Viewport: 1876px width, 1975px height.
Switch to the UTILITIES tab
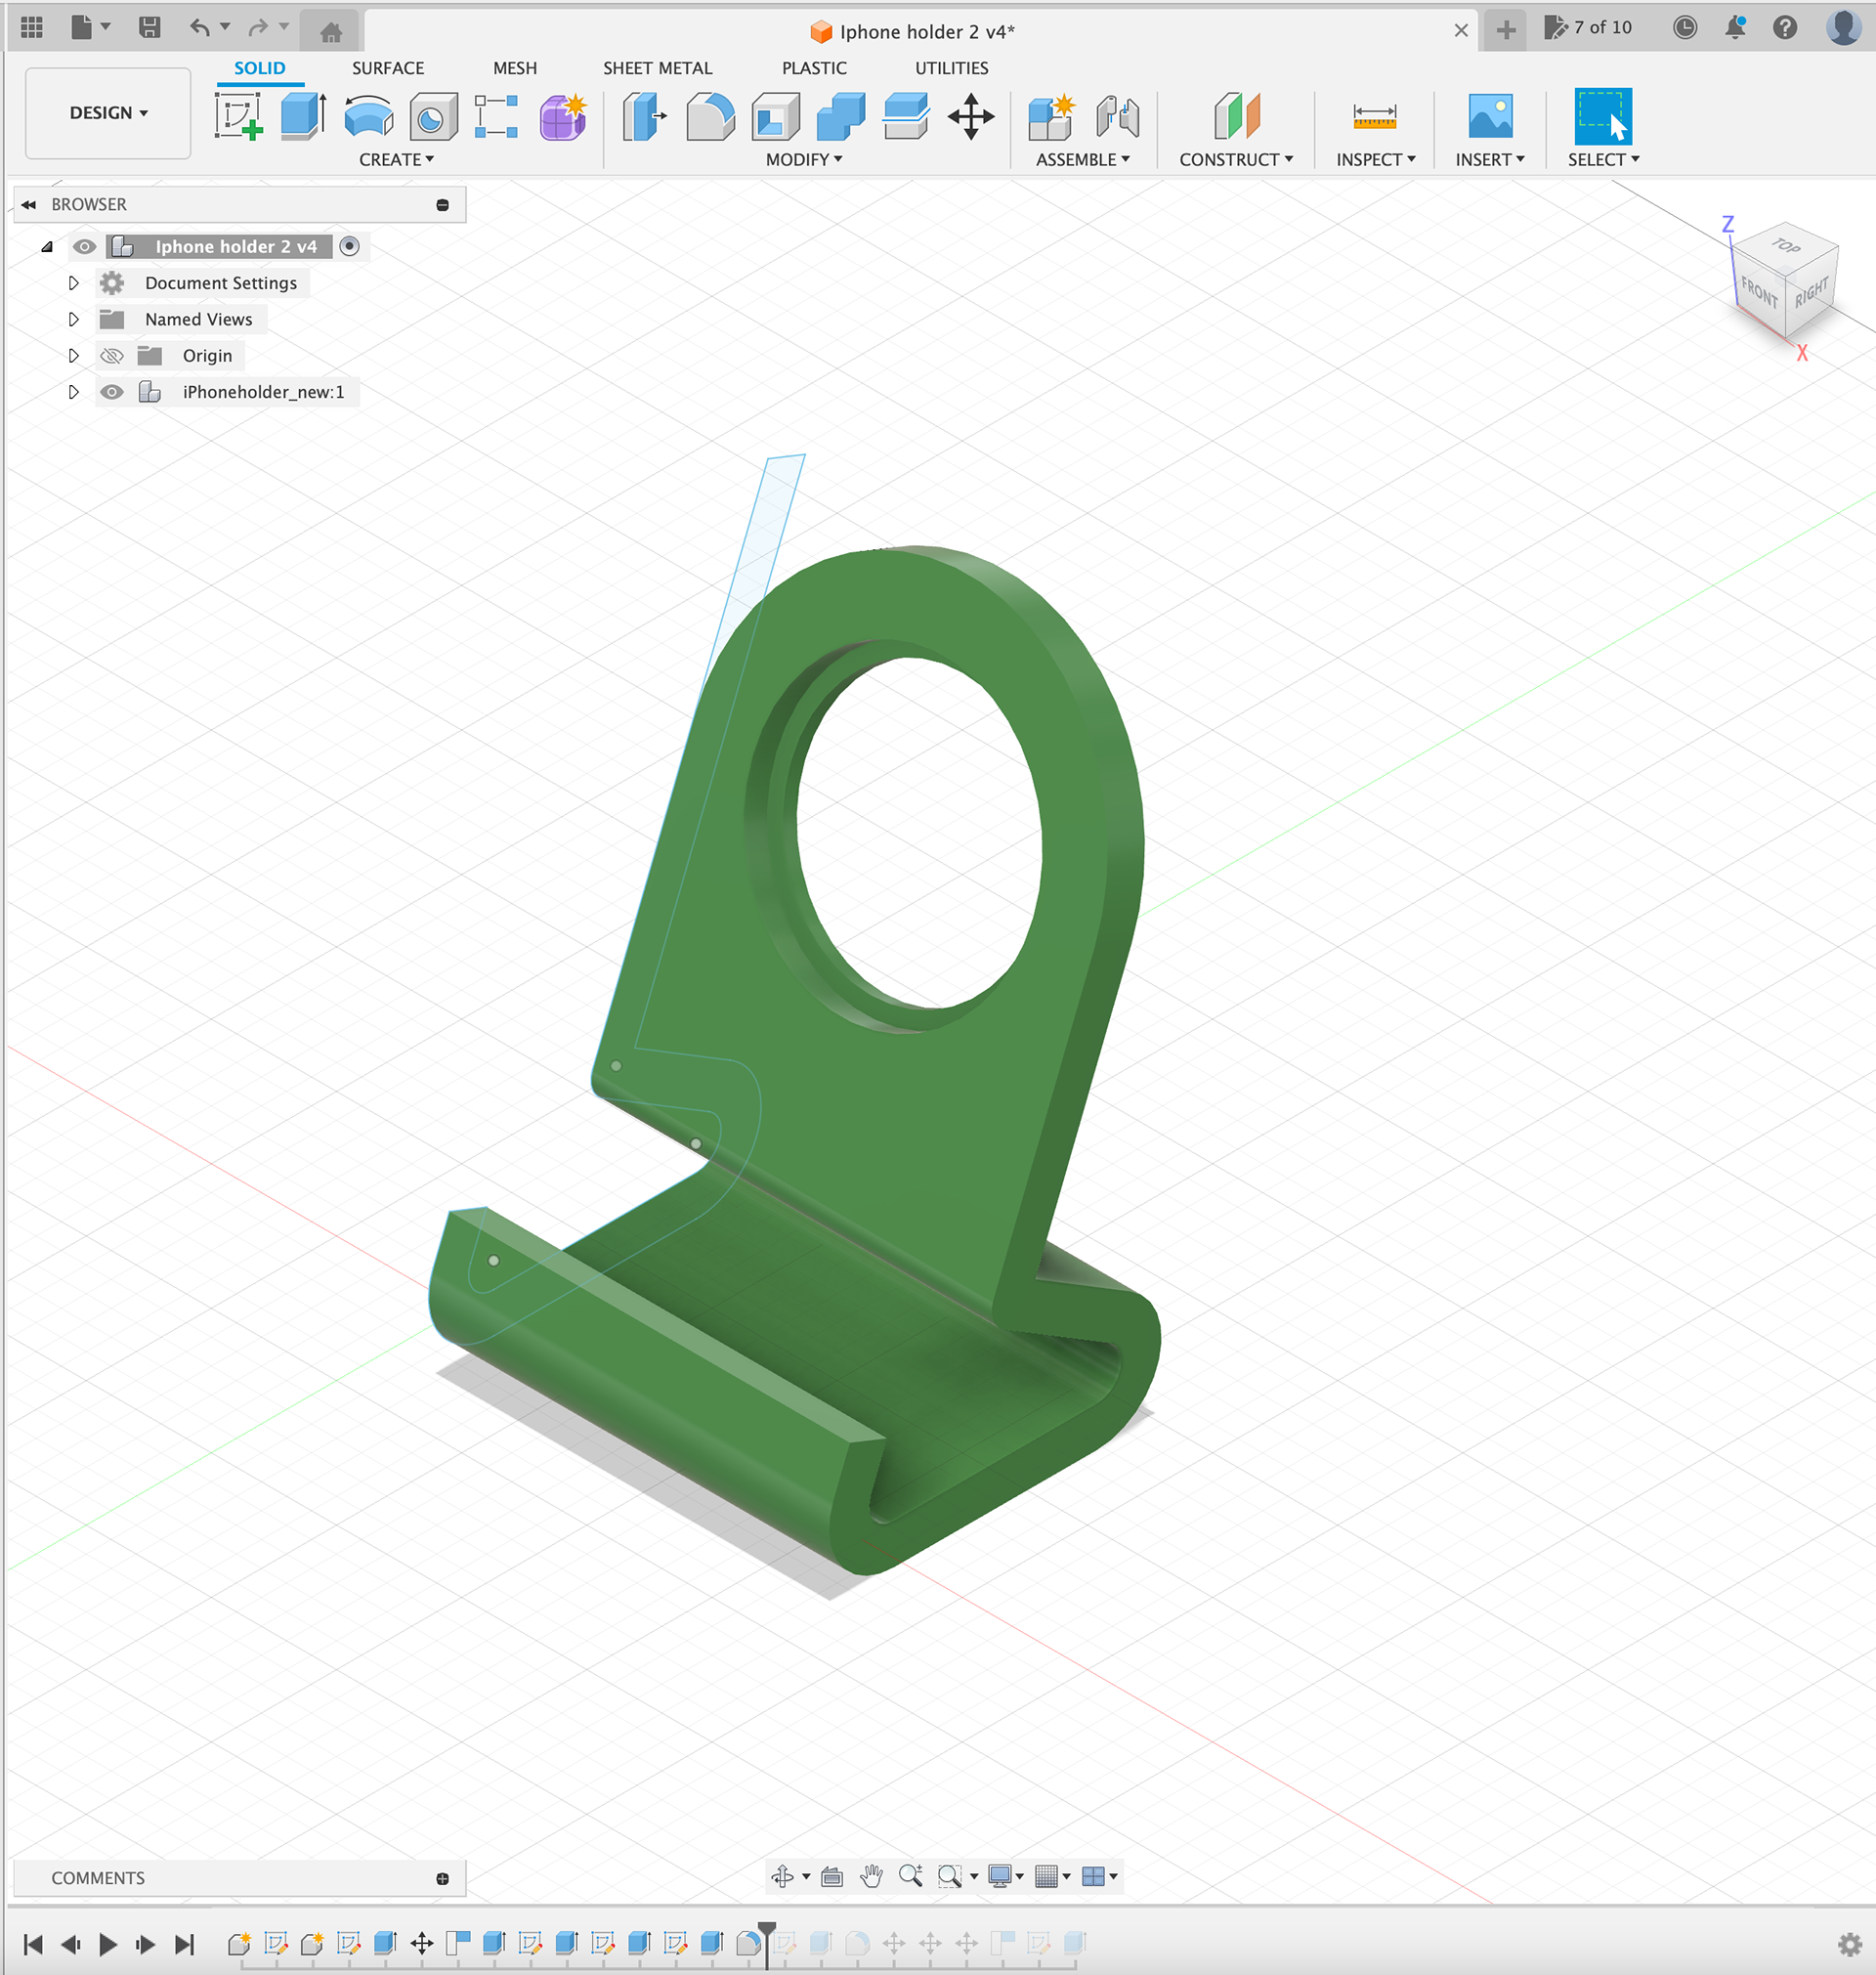tap(951, 68)
